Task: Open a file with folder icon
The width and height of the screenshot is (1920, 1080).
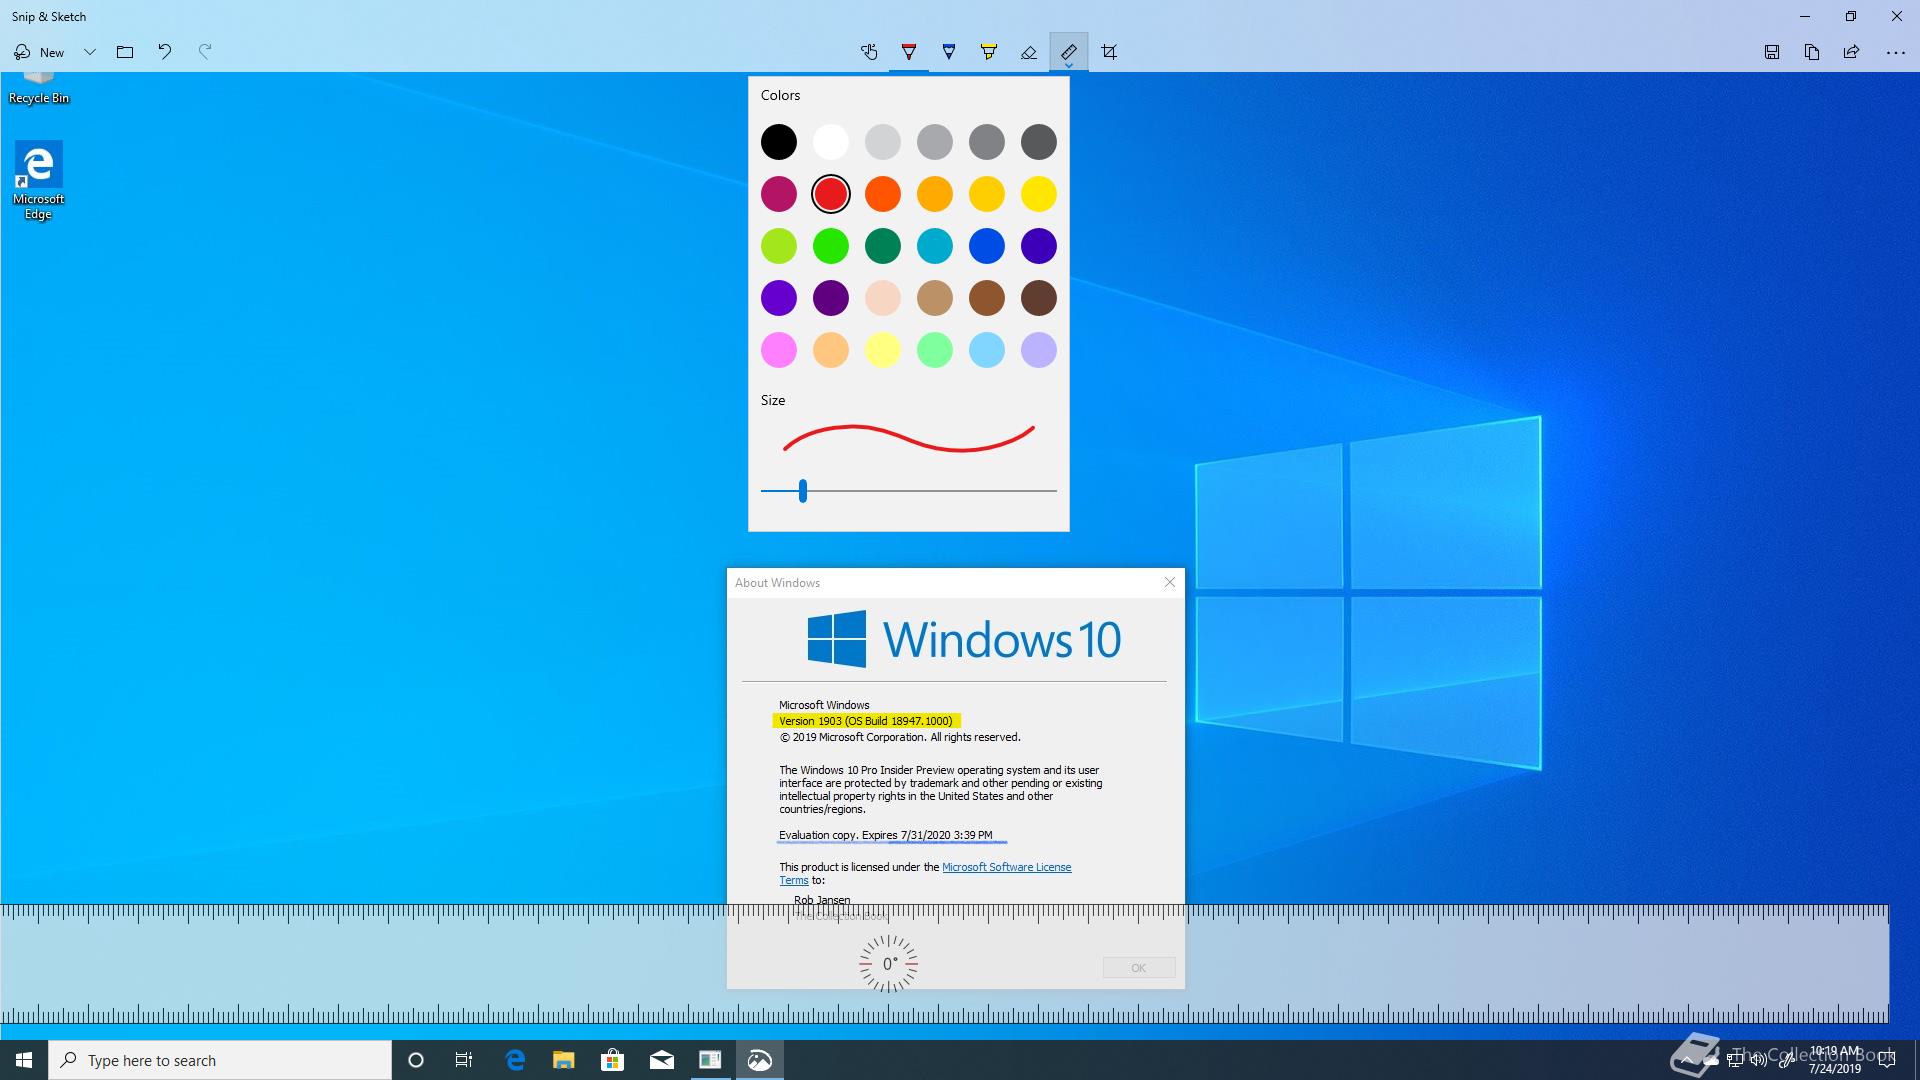Action: click(x=125, y=52)
